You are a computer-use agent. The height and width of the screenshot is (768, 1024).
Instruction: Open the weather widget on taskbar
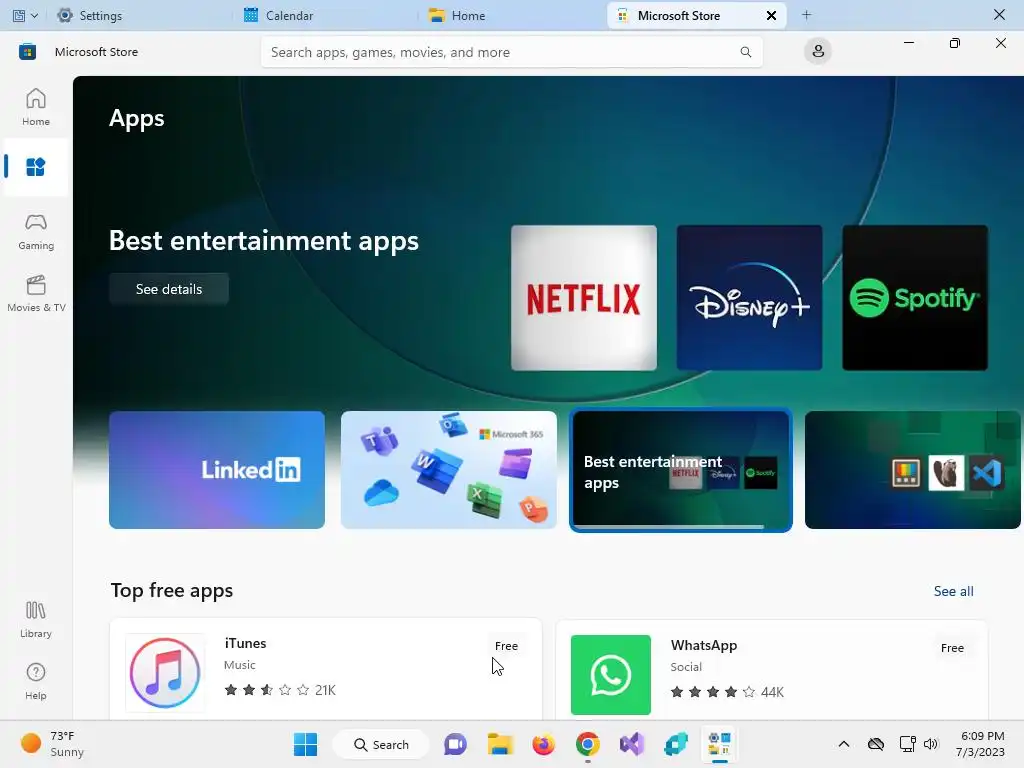click(52, 744)
